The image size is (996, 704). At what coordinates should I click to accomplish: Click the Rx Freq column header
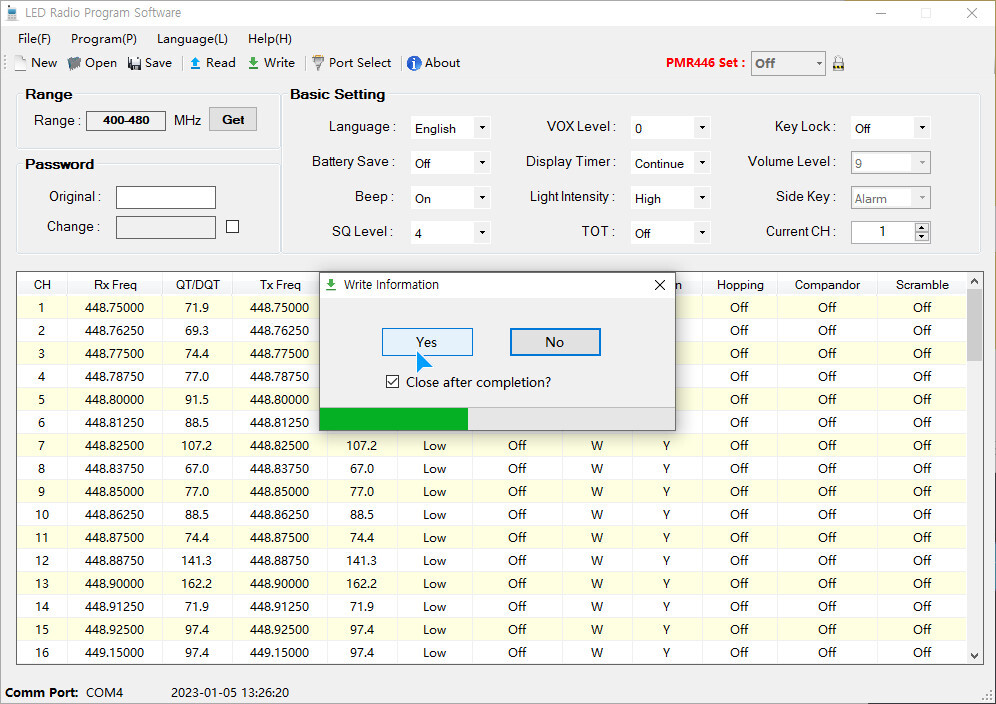tap(115, 285)
